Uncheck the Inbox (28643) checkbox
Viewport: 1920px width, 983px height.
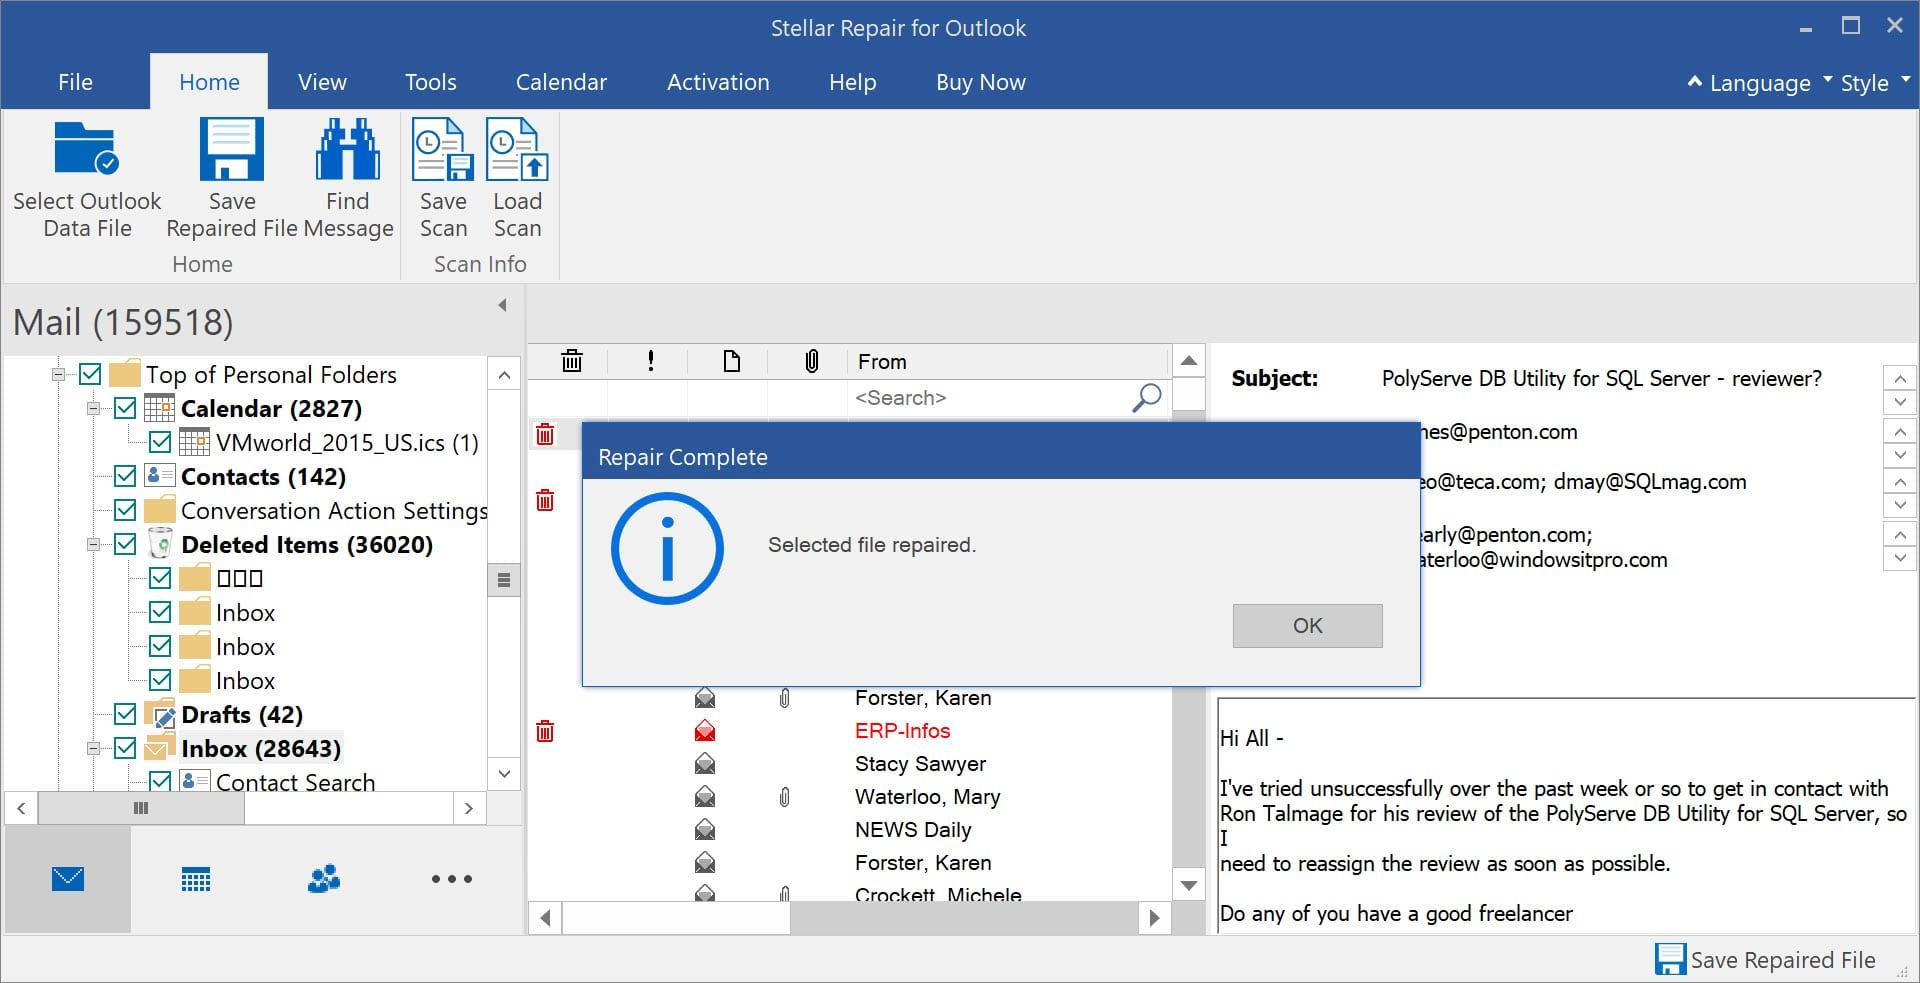click(125, 748)
